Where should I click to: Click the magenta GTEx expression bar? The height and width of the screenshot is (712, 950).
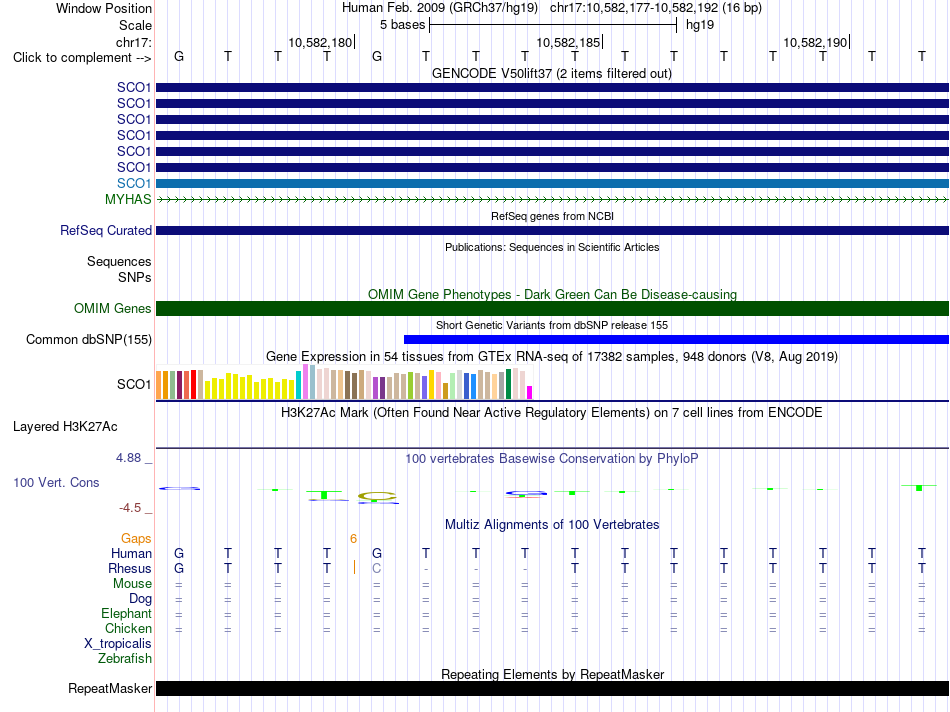click(x=530, y=392)
